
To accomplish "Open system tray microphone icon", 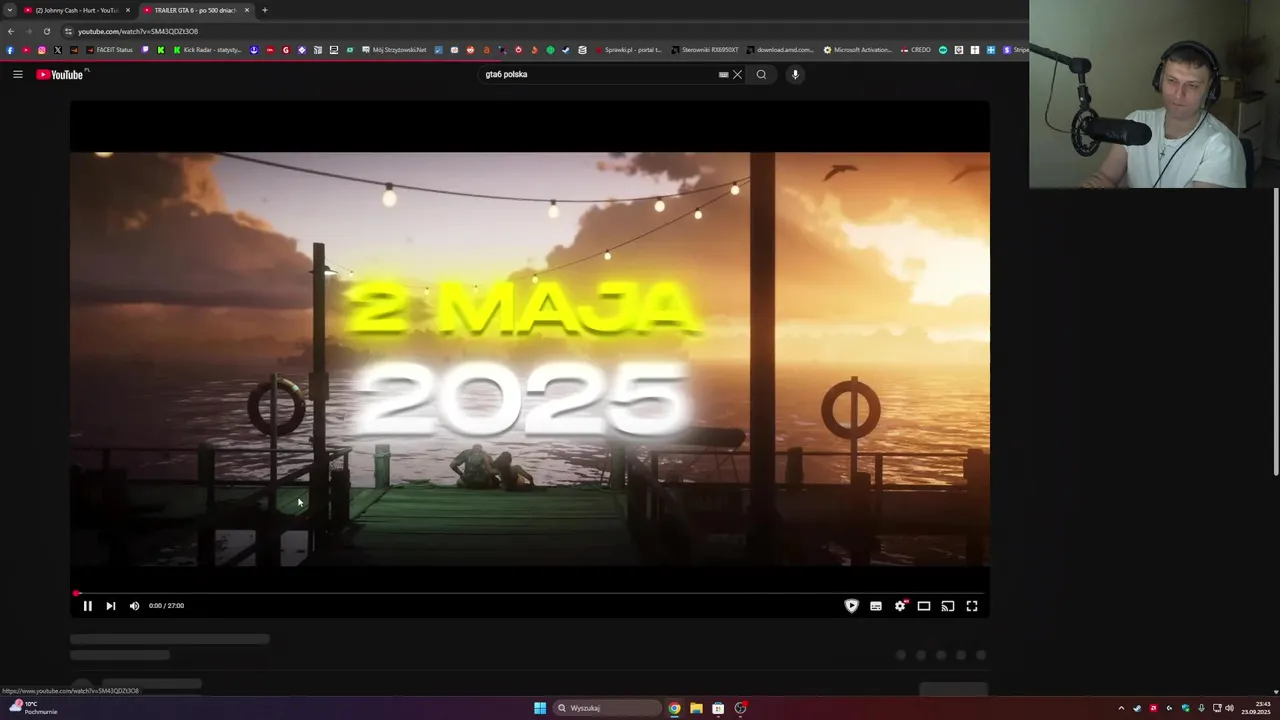I will click(1201, 708).
